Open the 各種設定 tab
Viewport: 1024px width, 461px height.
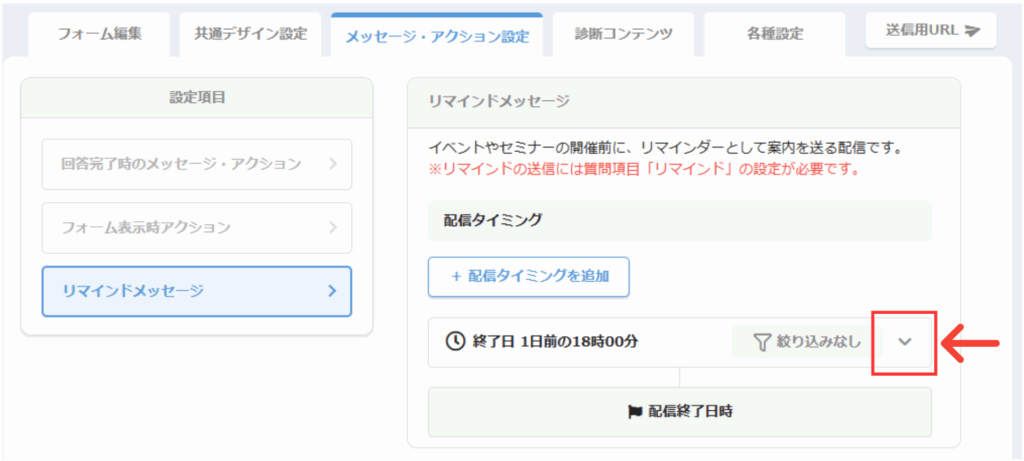(x=774, y=34)
